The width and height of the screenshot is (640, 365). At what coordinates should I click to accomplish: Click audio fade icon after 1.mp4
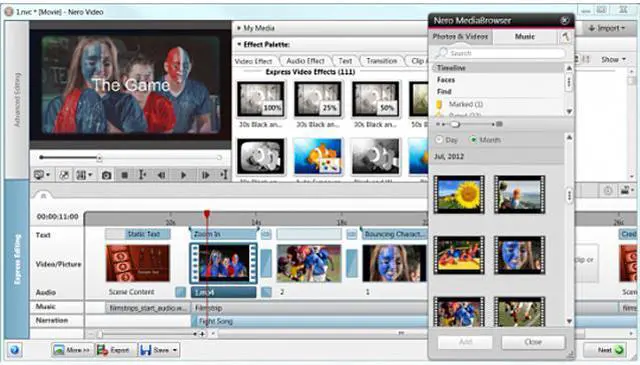point(266,292)
